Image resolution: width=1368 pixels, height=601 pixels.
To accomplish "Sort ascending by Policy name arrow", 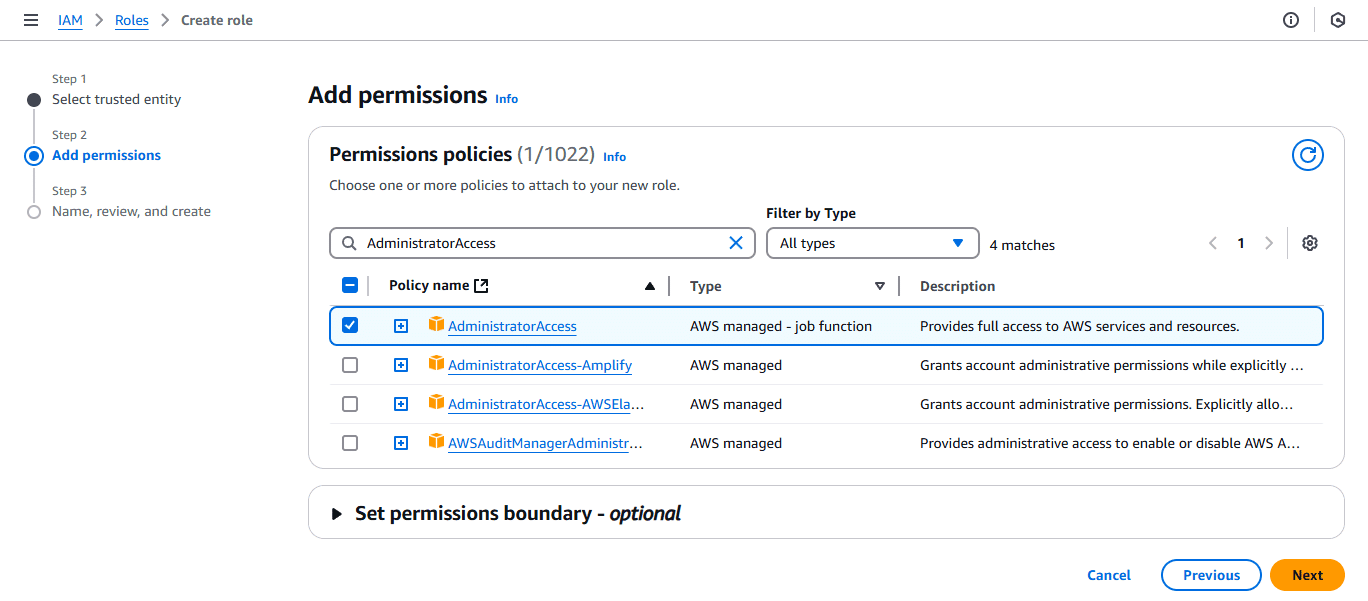I will point(650,286).
